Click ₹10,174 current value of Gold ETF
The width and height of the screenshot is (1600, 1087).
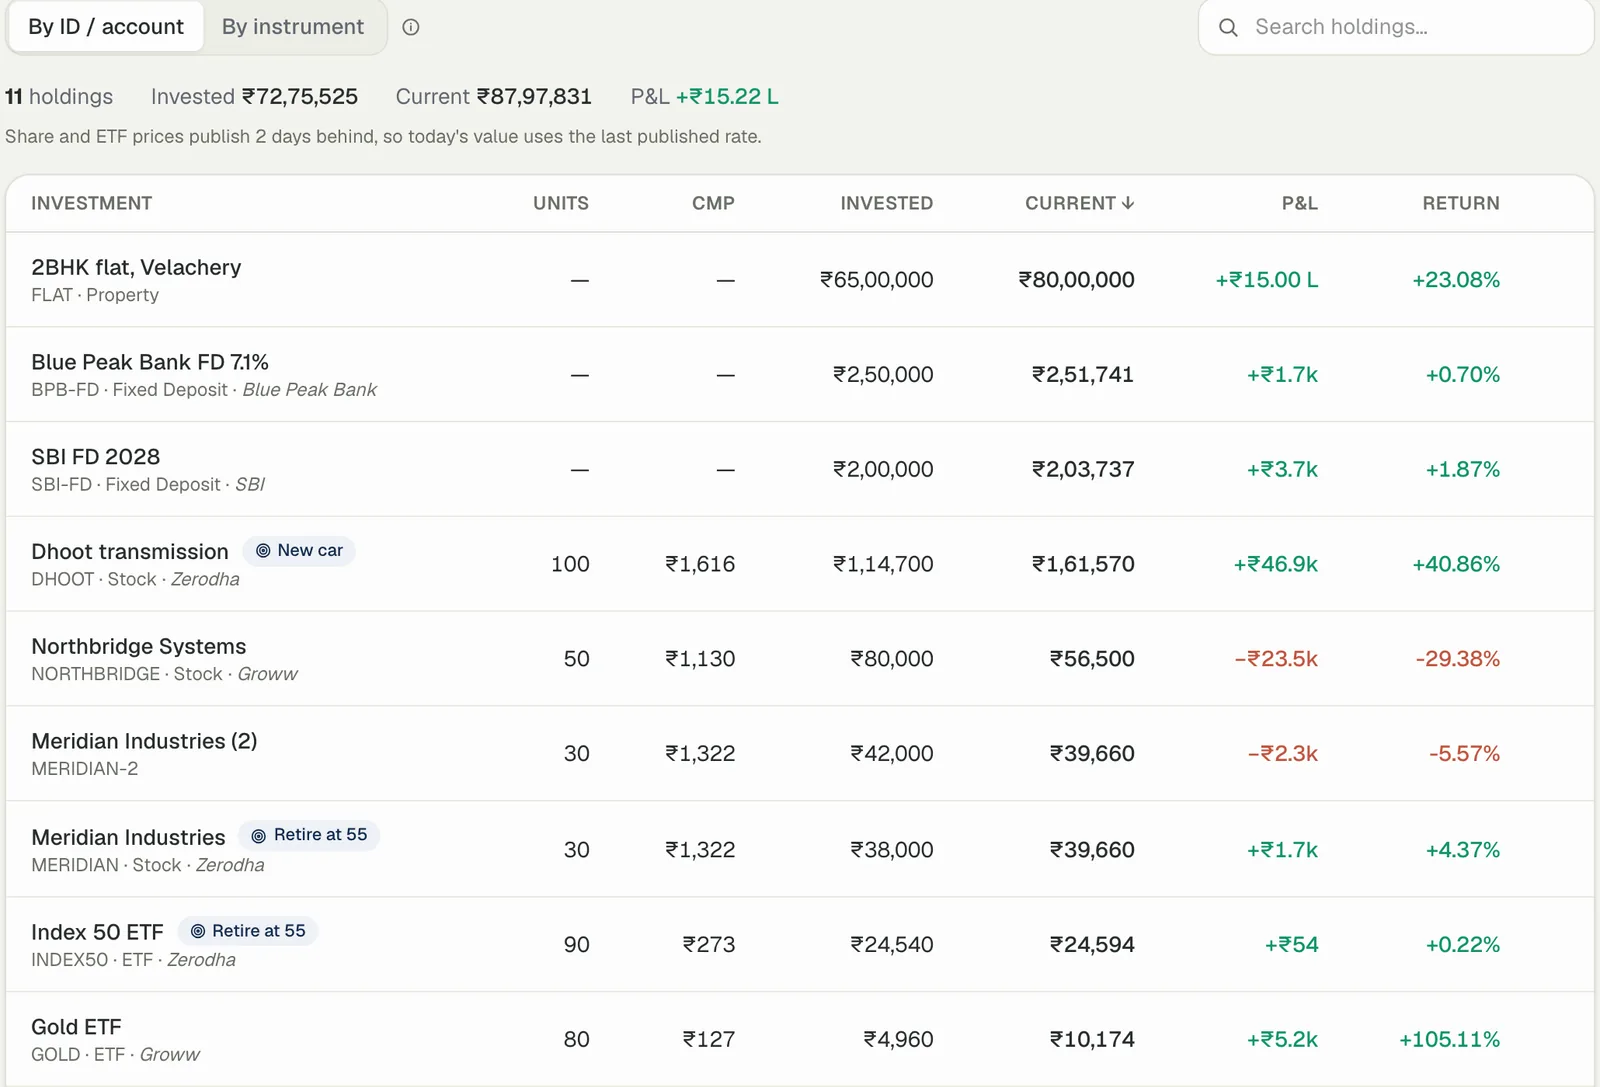click(x=1092, y=1040)
